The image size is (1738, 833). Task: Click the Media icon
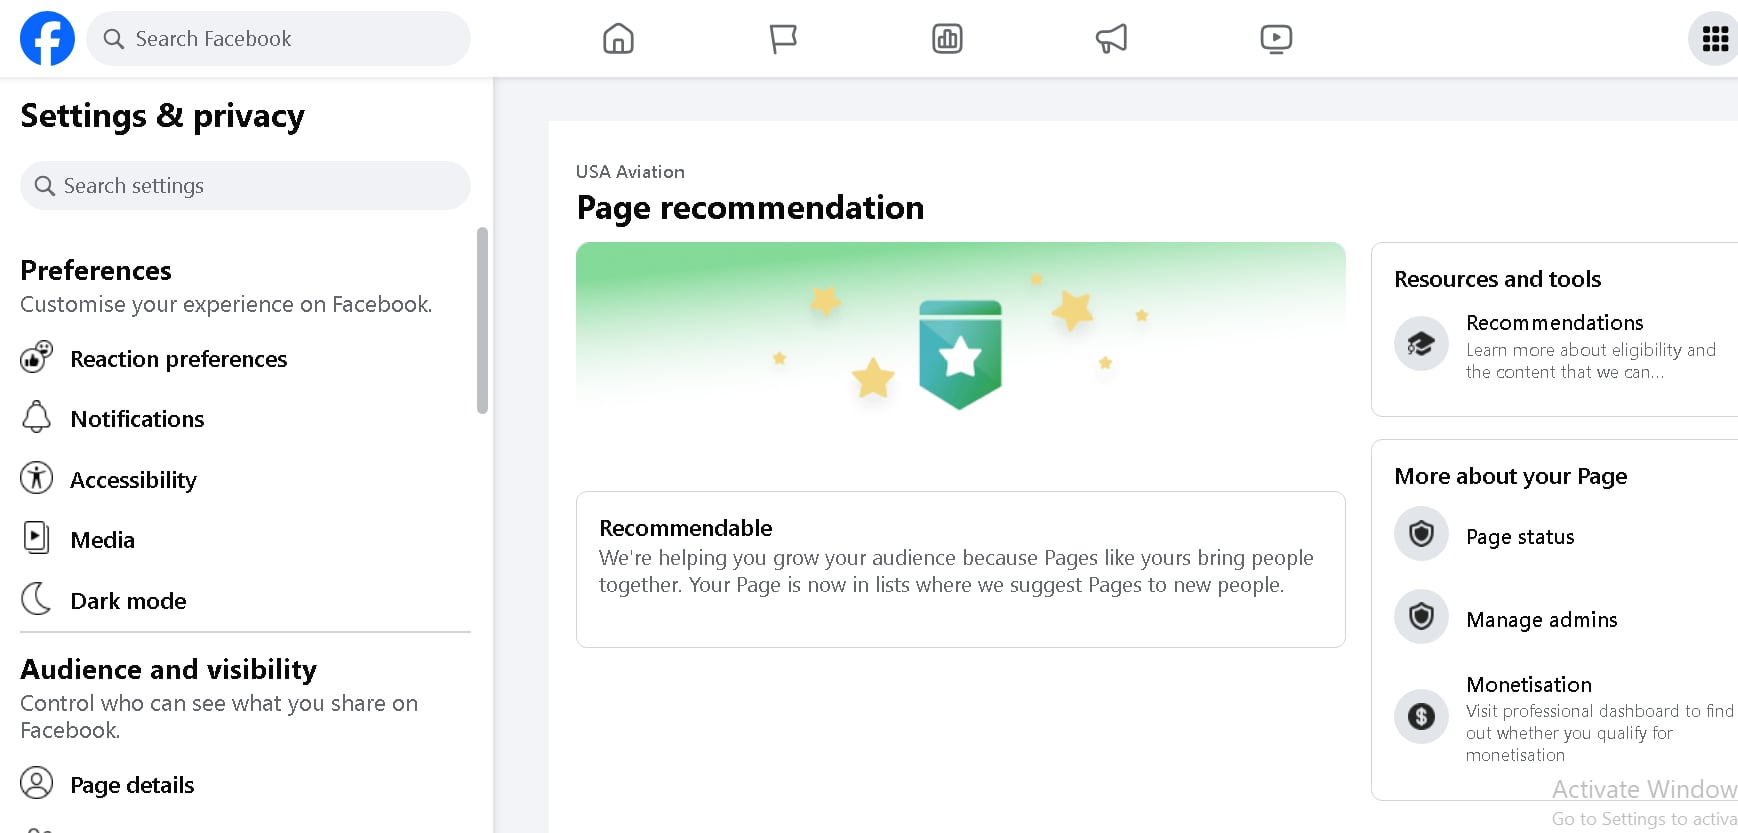(x=36, y=538)
